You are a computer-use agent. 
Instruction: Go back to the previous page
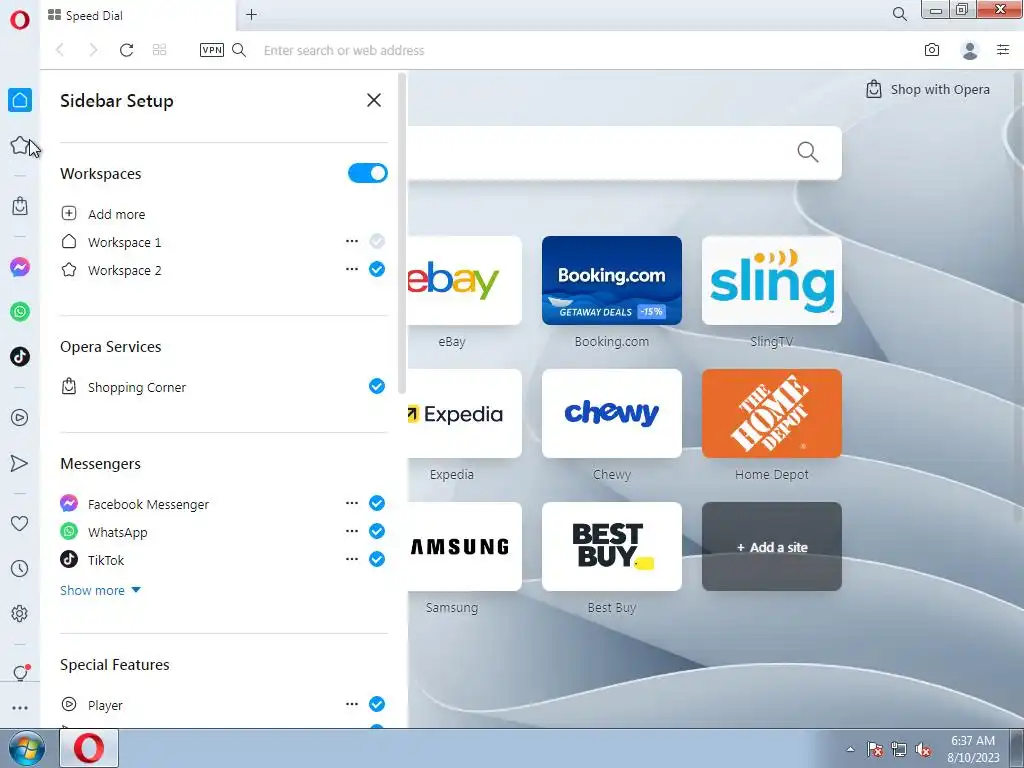click(x=60, y=50)
